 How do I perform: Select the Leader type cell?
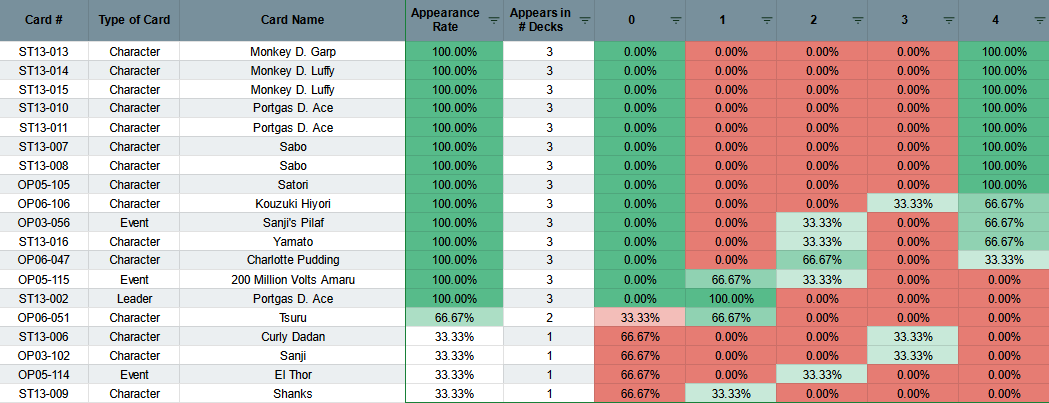pos(134,299)
